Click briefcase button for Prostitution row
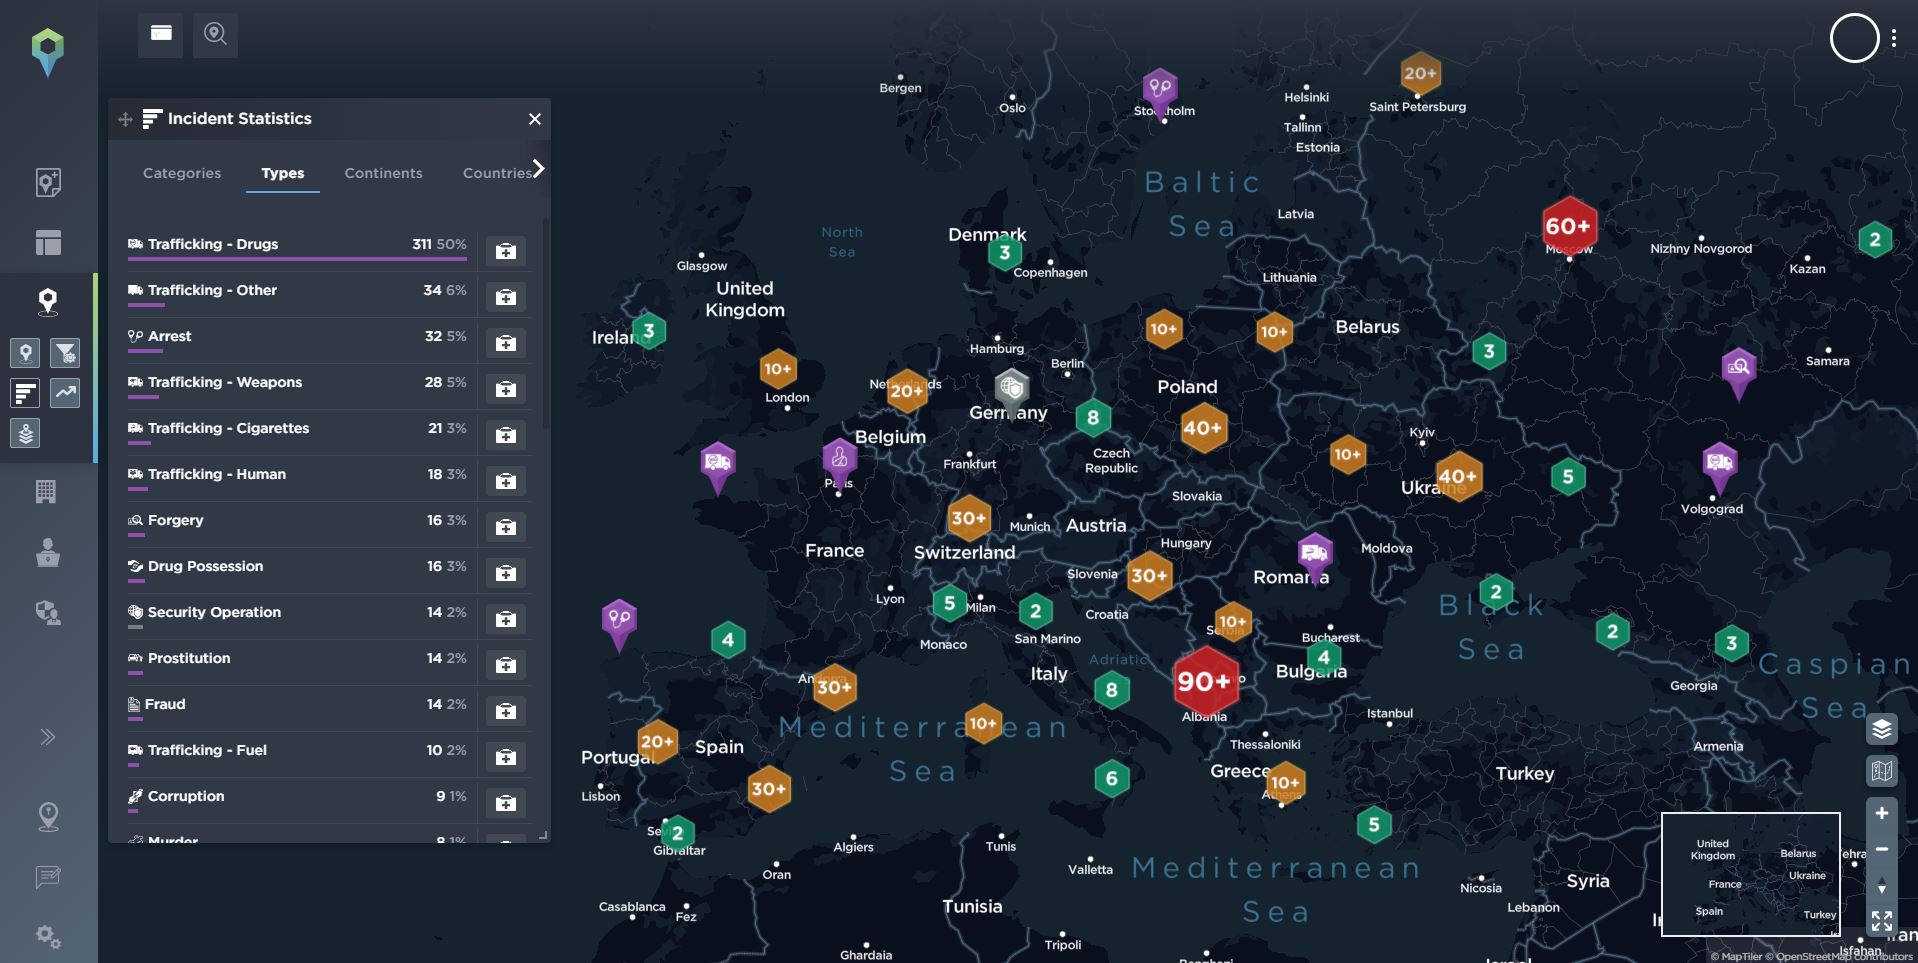Image resolution: width=1918 pixels, height=963 pixels. (x=506, y=665)
